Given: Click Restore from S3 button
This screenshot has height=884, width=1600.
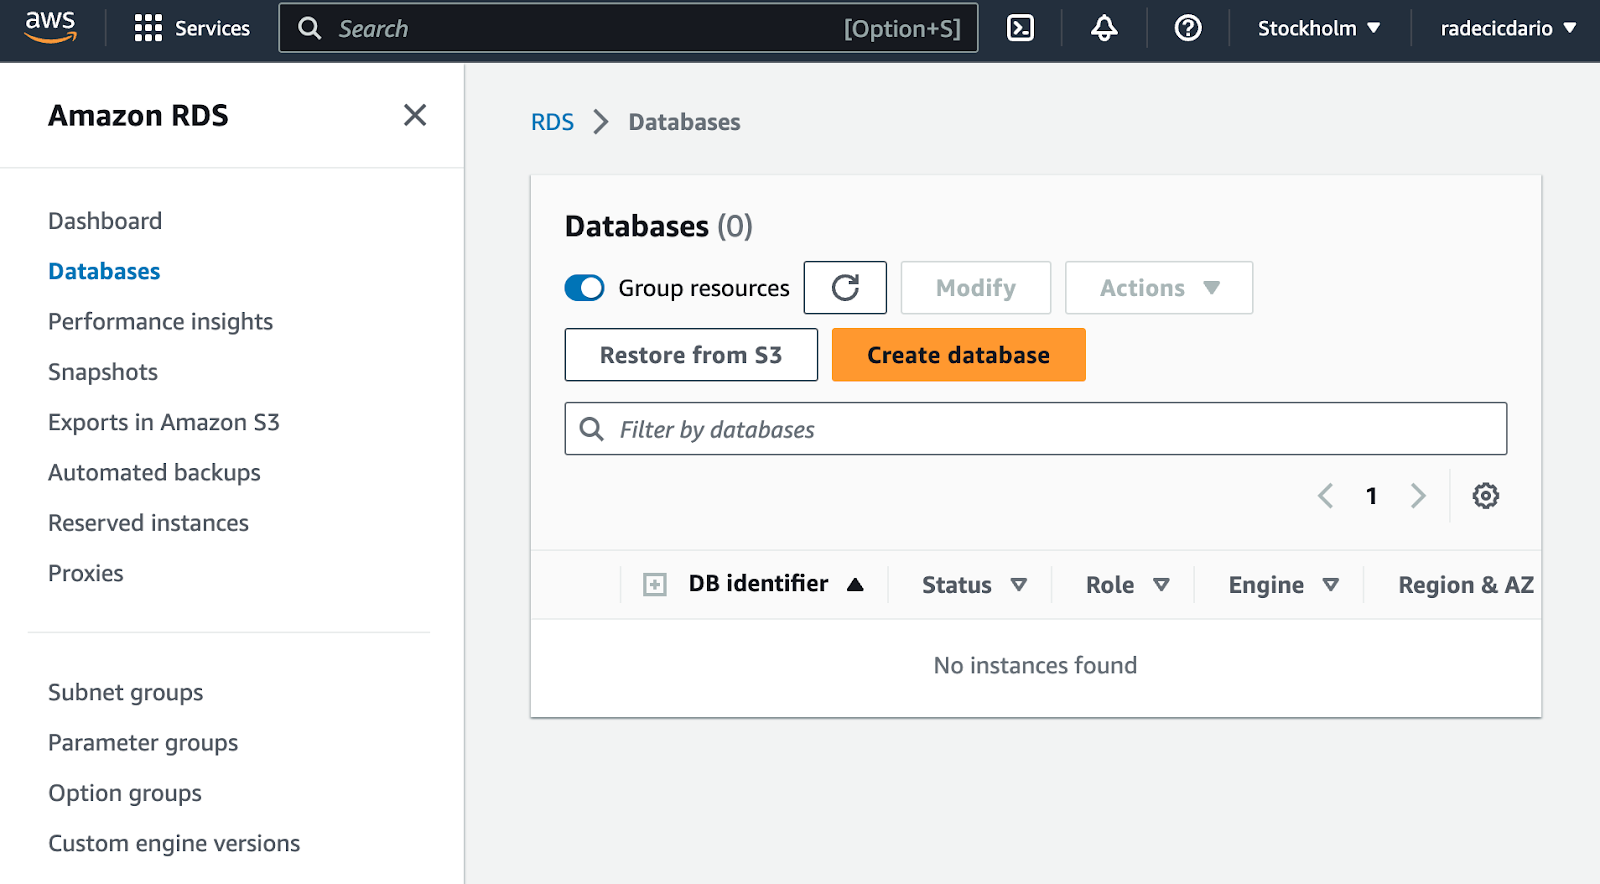Looking at the screenshot, I should (691, 355).
